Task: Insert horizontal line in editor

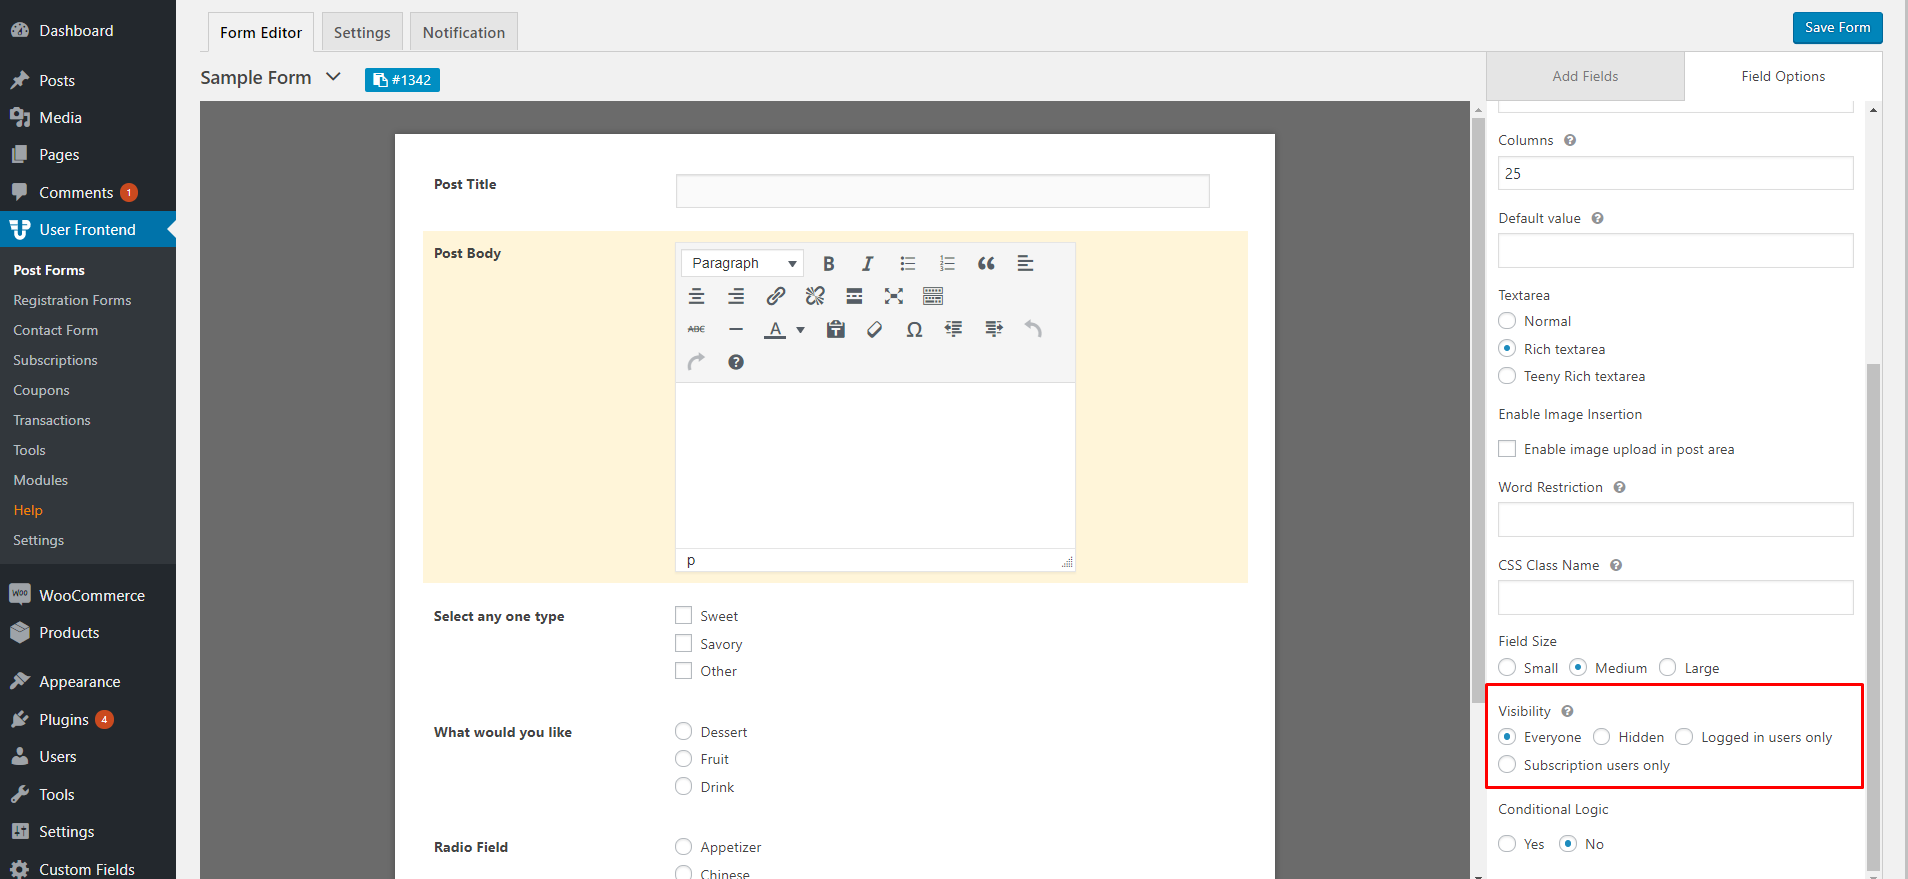Action: click(x=736, y=329)
